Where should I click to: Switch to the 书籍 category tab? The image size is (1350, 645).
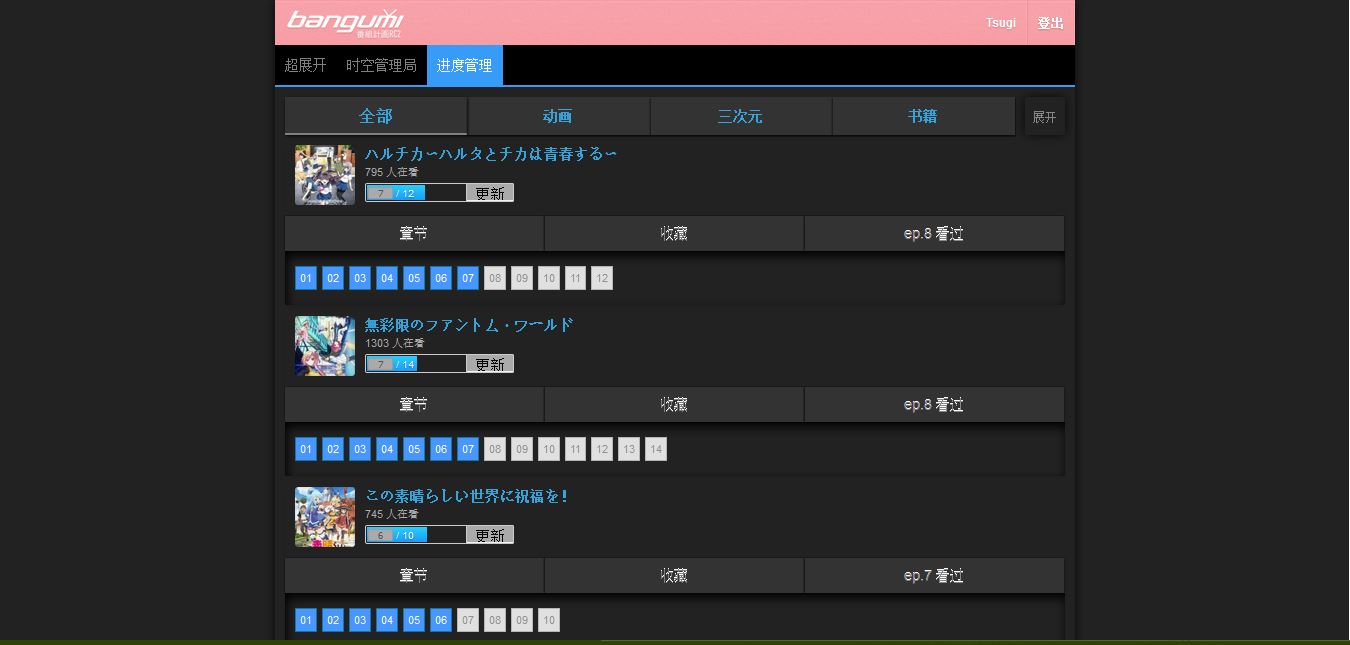[x=922, y=116]
